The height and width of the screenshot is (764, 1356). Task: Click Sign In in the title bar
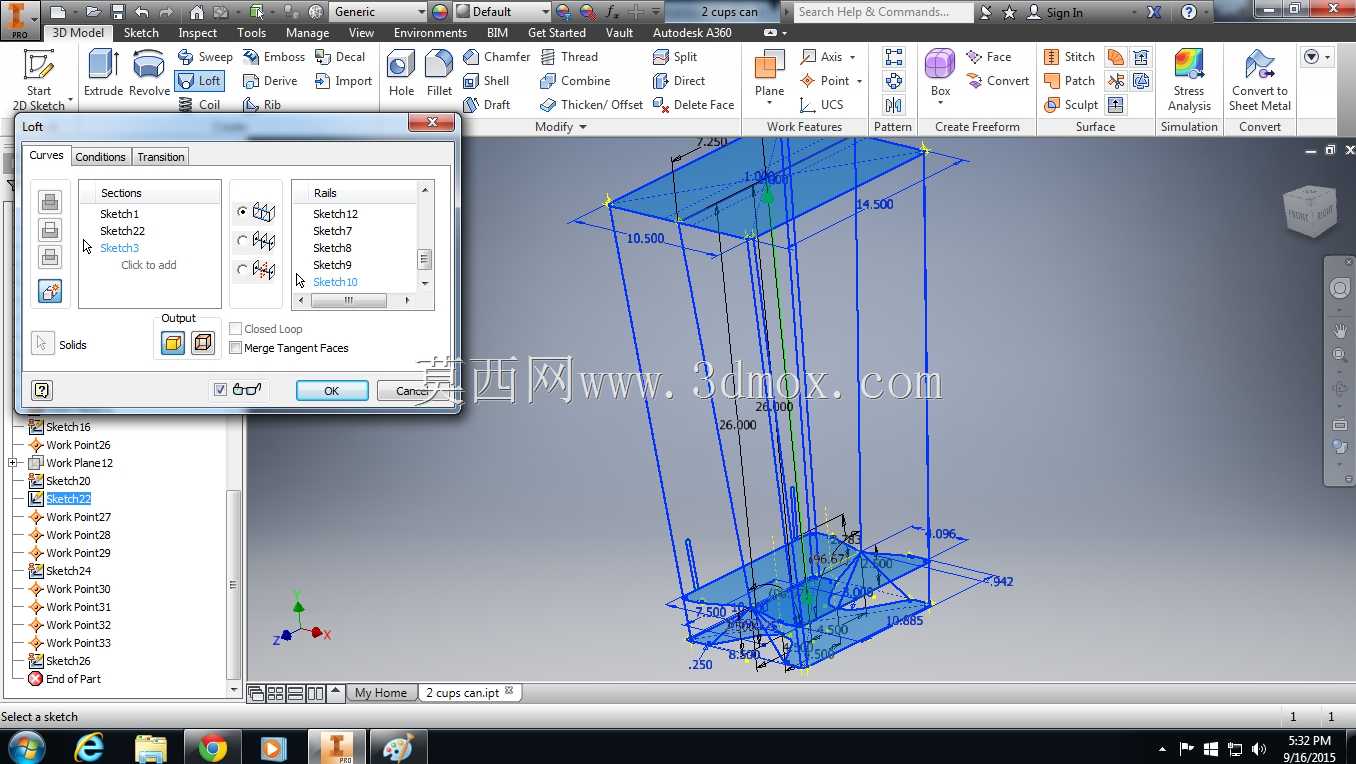tap(1064, 12)
